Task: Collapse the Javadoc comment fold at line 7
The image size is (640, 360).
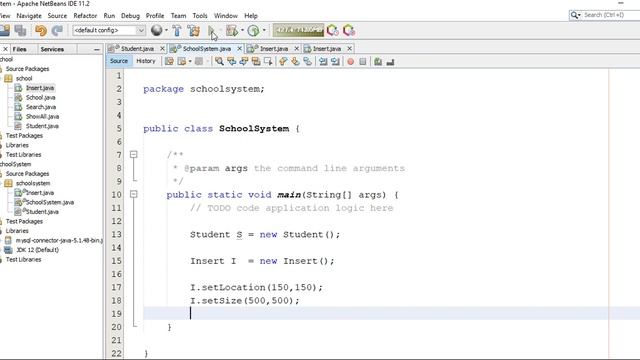Action: click(133, 154)
